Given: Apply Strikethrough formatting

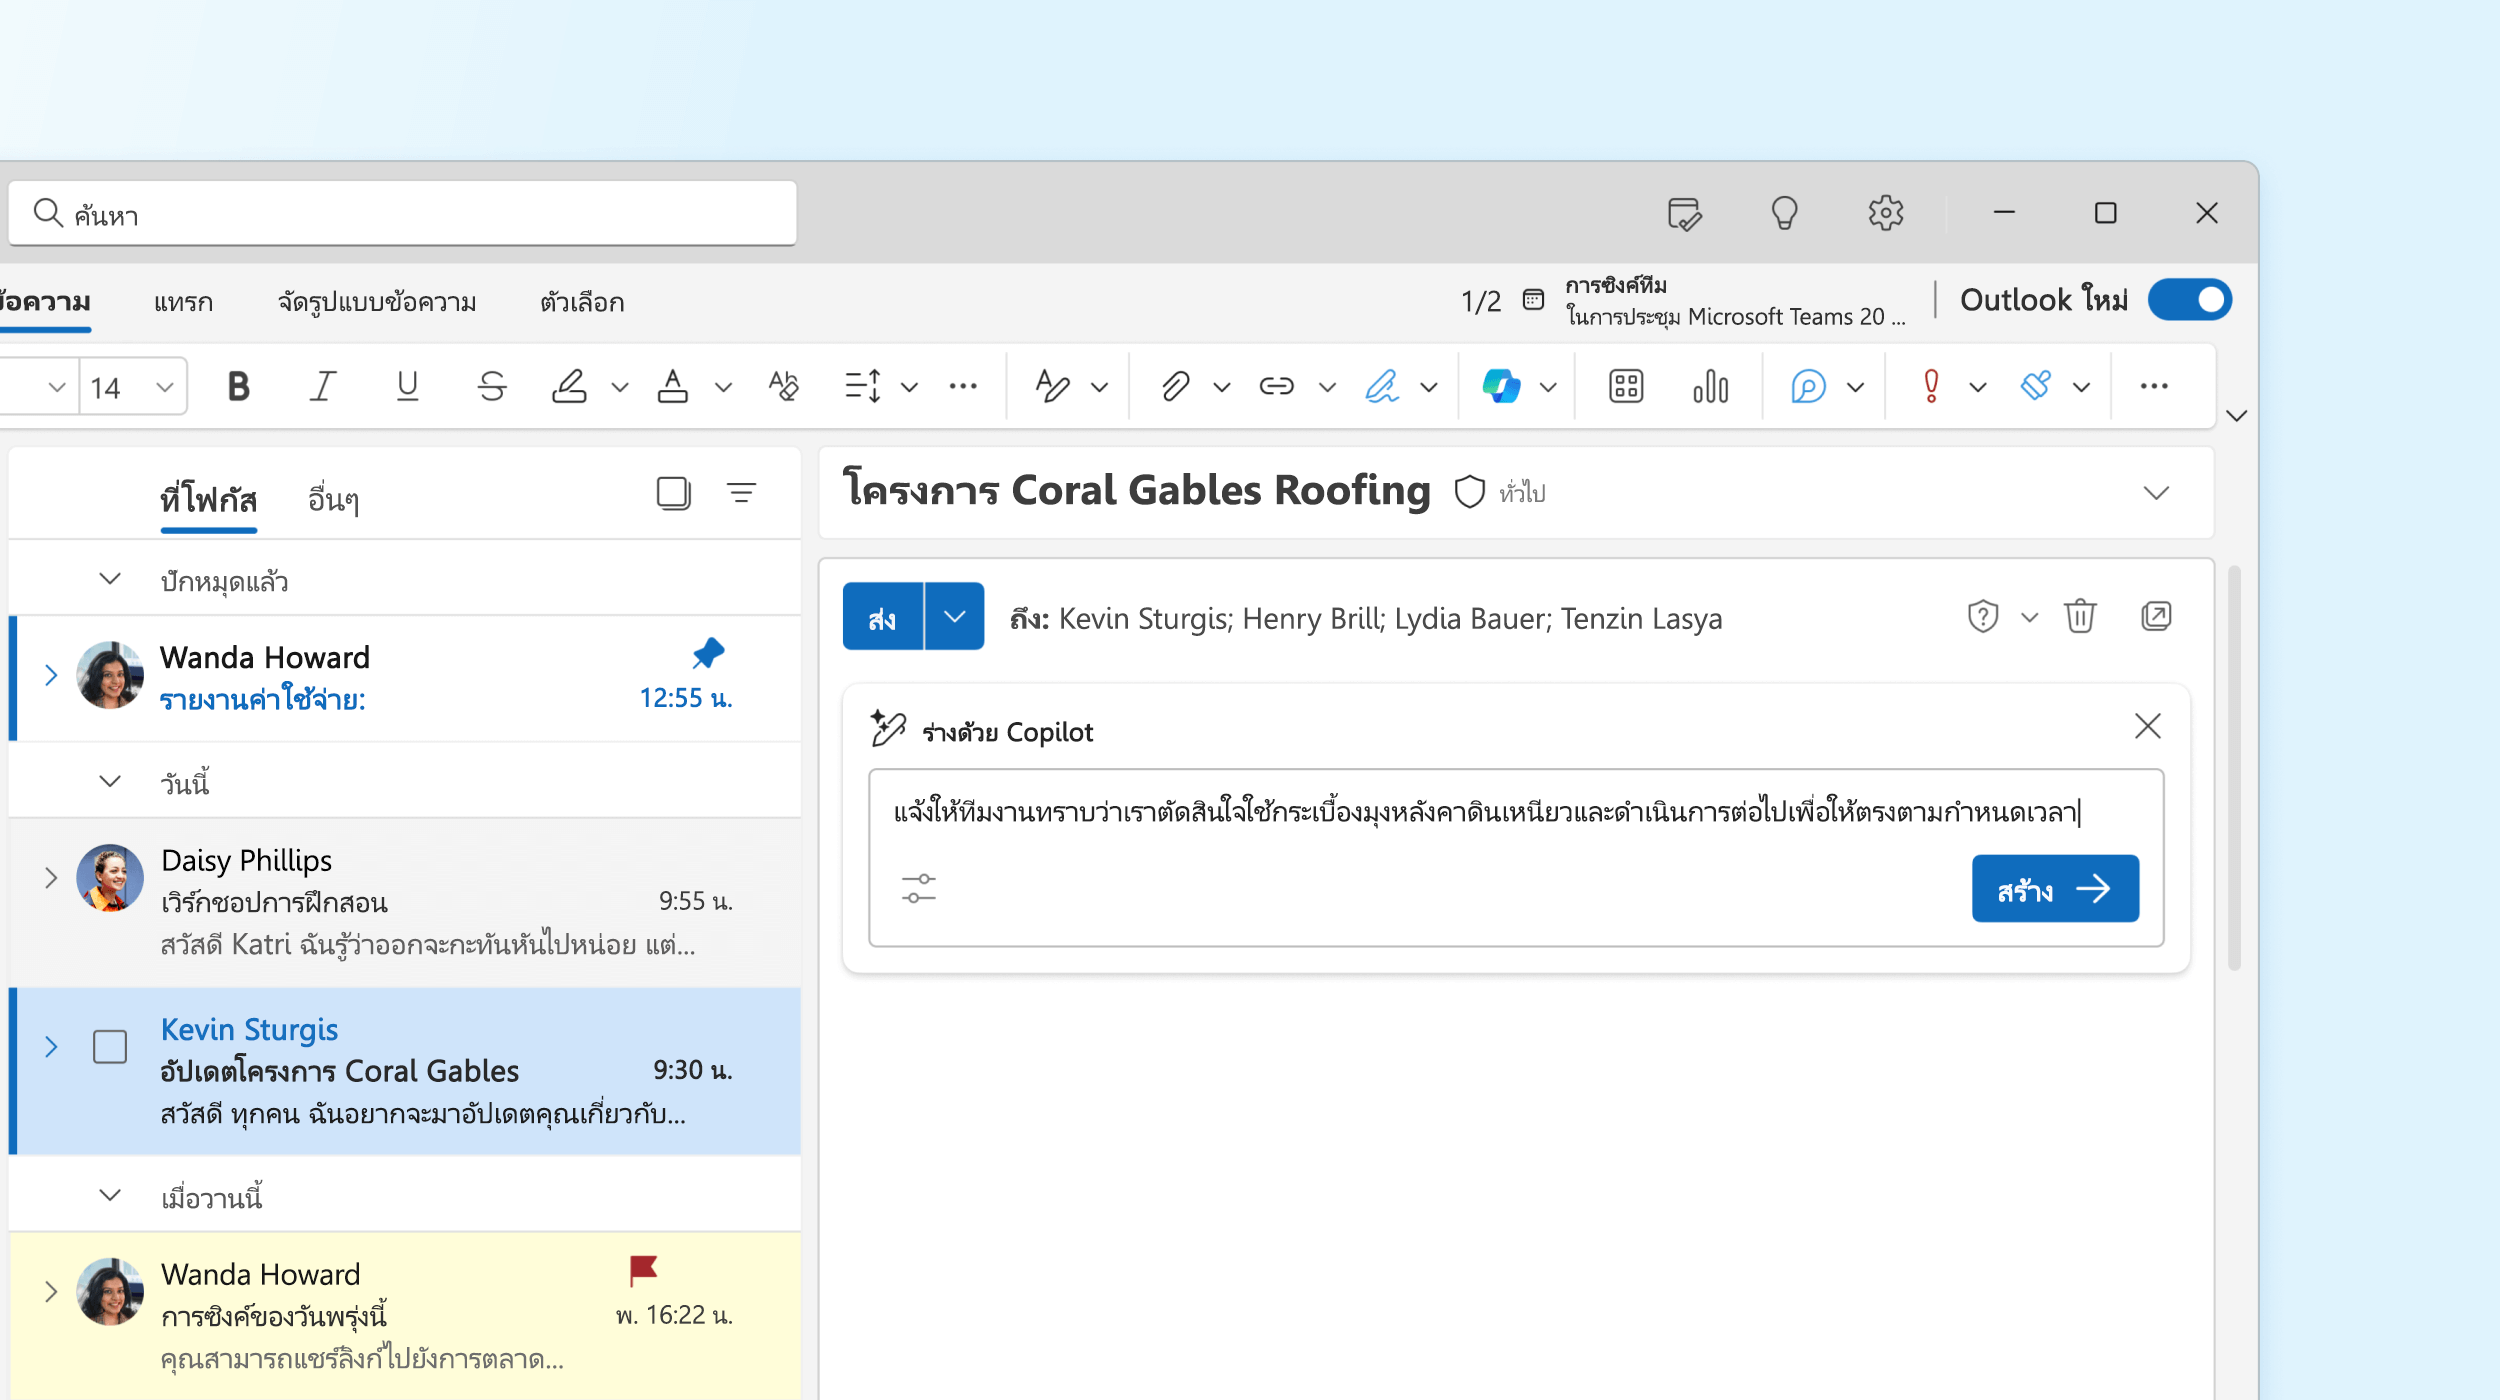Looking at the screenshot, I should point(491,386).
